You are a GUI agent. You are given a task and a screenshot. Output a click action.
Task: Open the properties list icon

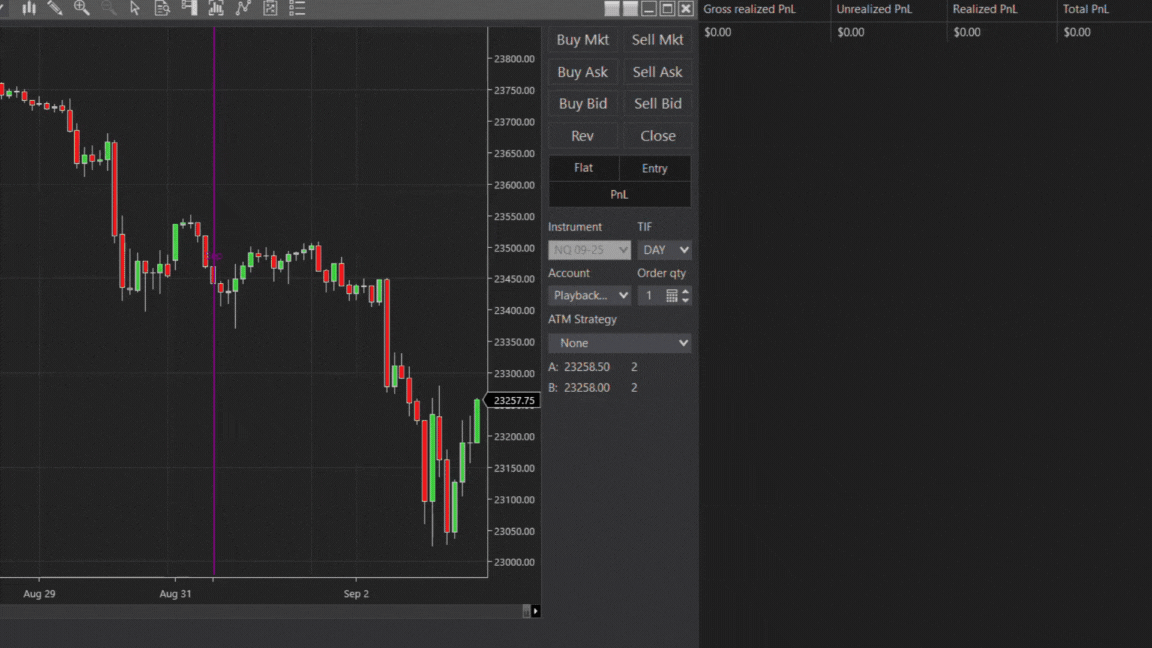pos(297,8)
